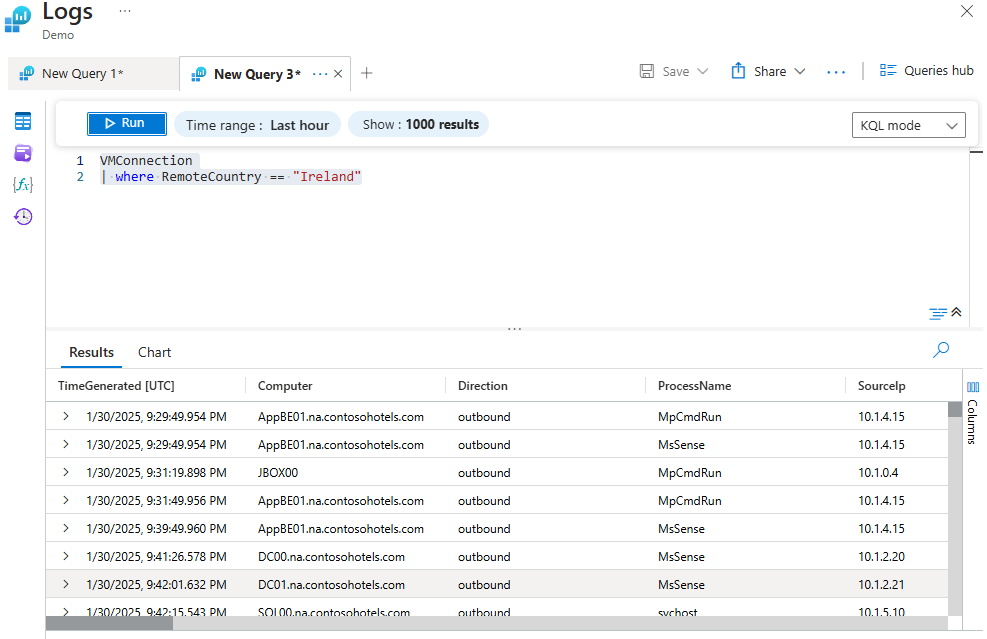
Task: Sort by TimeGenerated [UTC] column header
Action: 116,386
